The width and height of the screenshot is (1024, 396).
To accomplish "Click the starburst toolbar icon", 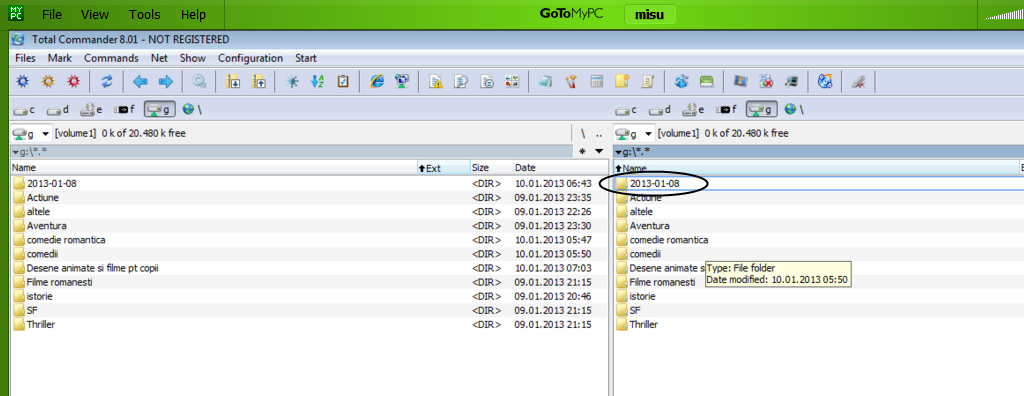I will coord(292,82).
